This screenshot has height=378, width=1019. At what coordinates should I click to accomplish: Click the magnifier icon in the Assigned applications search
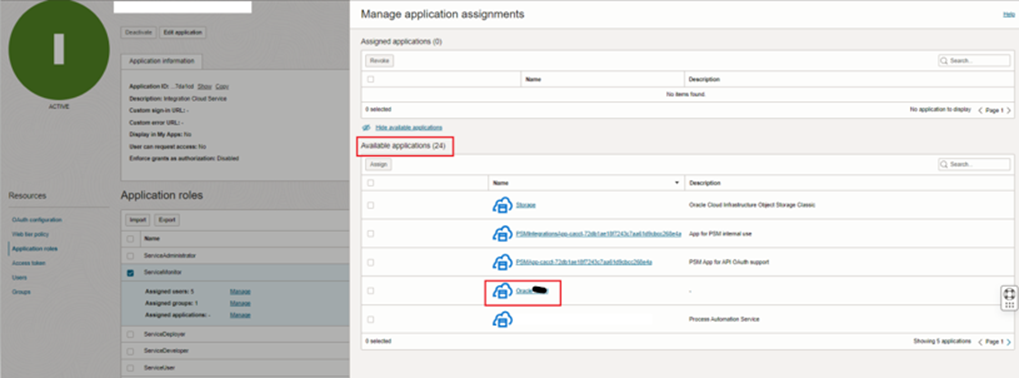945,60
